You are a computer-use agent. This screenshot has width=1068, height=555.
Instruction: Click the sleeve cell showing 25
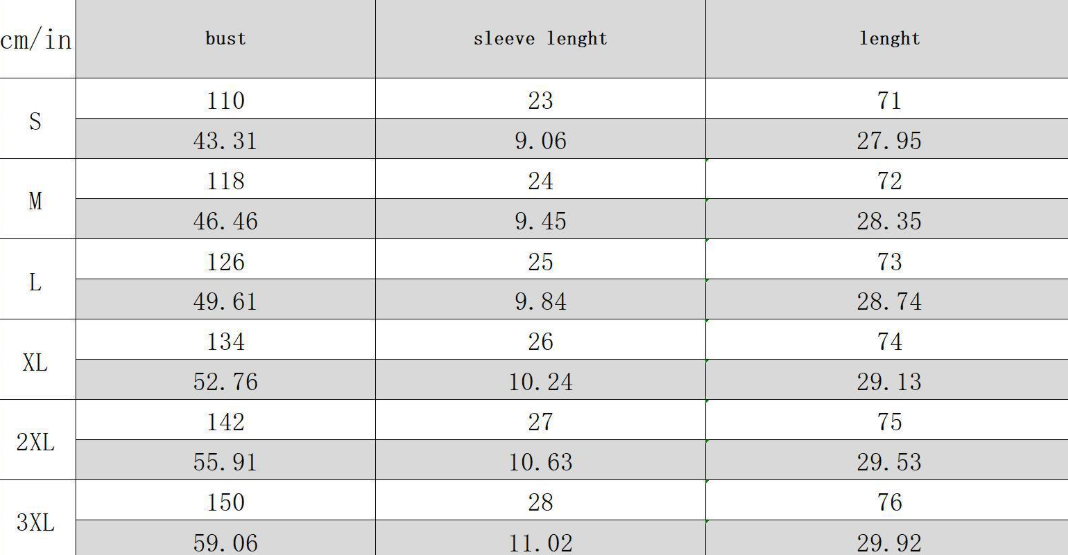coord(540,259)
